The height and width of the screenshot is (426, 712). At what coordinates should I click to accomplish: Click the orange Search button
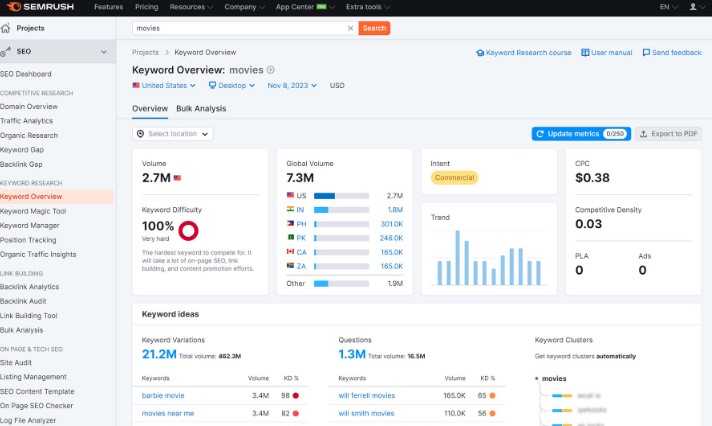(374, 28)
